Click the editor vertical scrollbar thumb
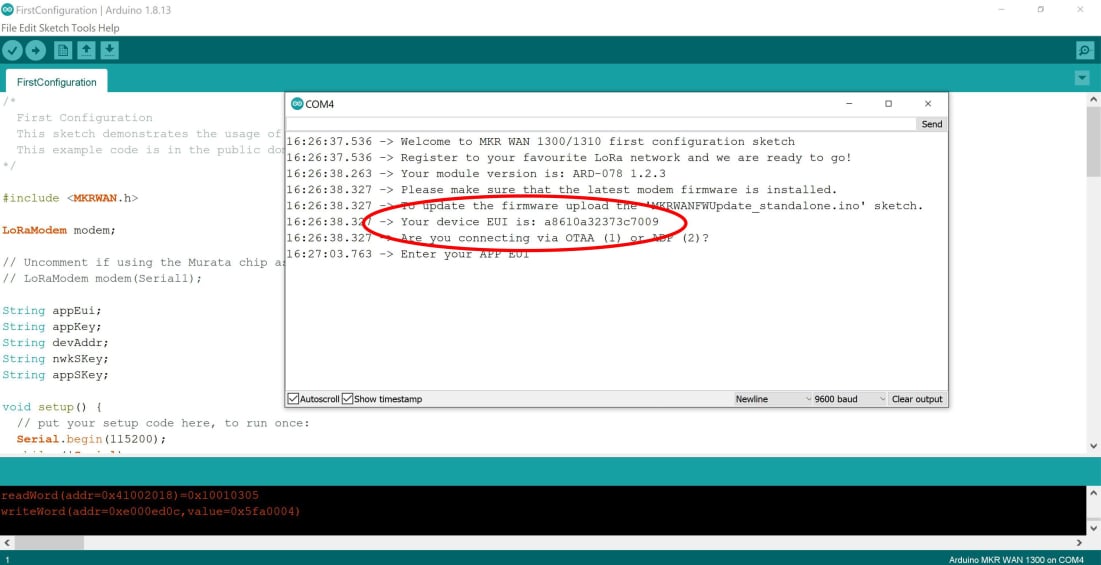Screen dimensions: 1101x565 tap(1094, 142)
